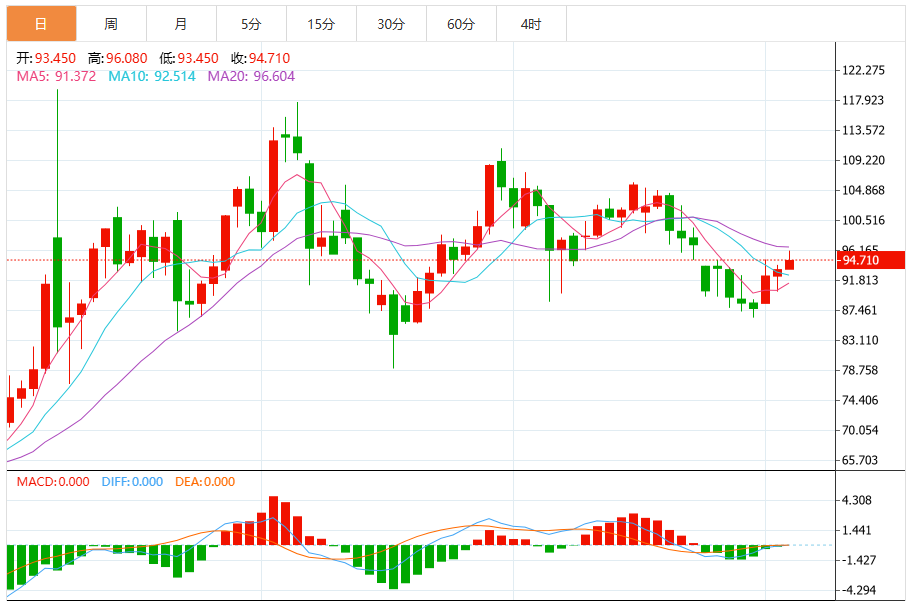Click the DIFF value label
Screen dimensions: 914x601
click(x=132, y=482)
